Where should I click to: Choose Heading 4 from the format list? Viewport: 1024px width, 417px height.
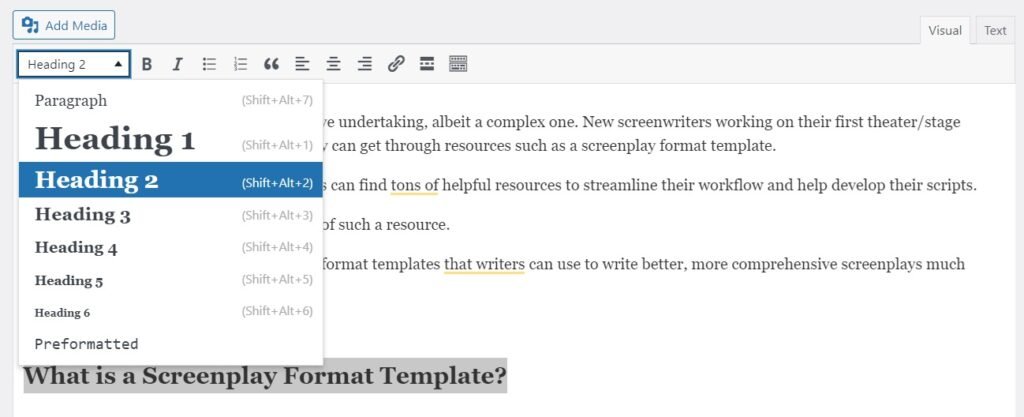[170, 247]
